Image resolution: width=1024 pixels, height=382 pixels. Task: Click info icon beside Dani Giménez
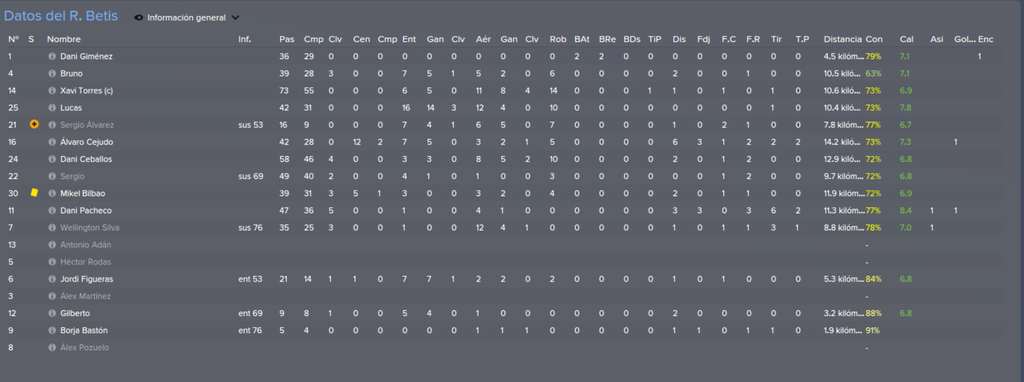click(x=53, y=57)
